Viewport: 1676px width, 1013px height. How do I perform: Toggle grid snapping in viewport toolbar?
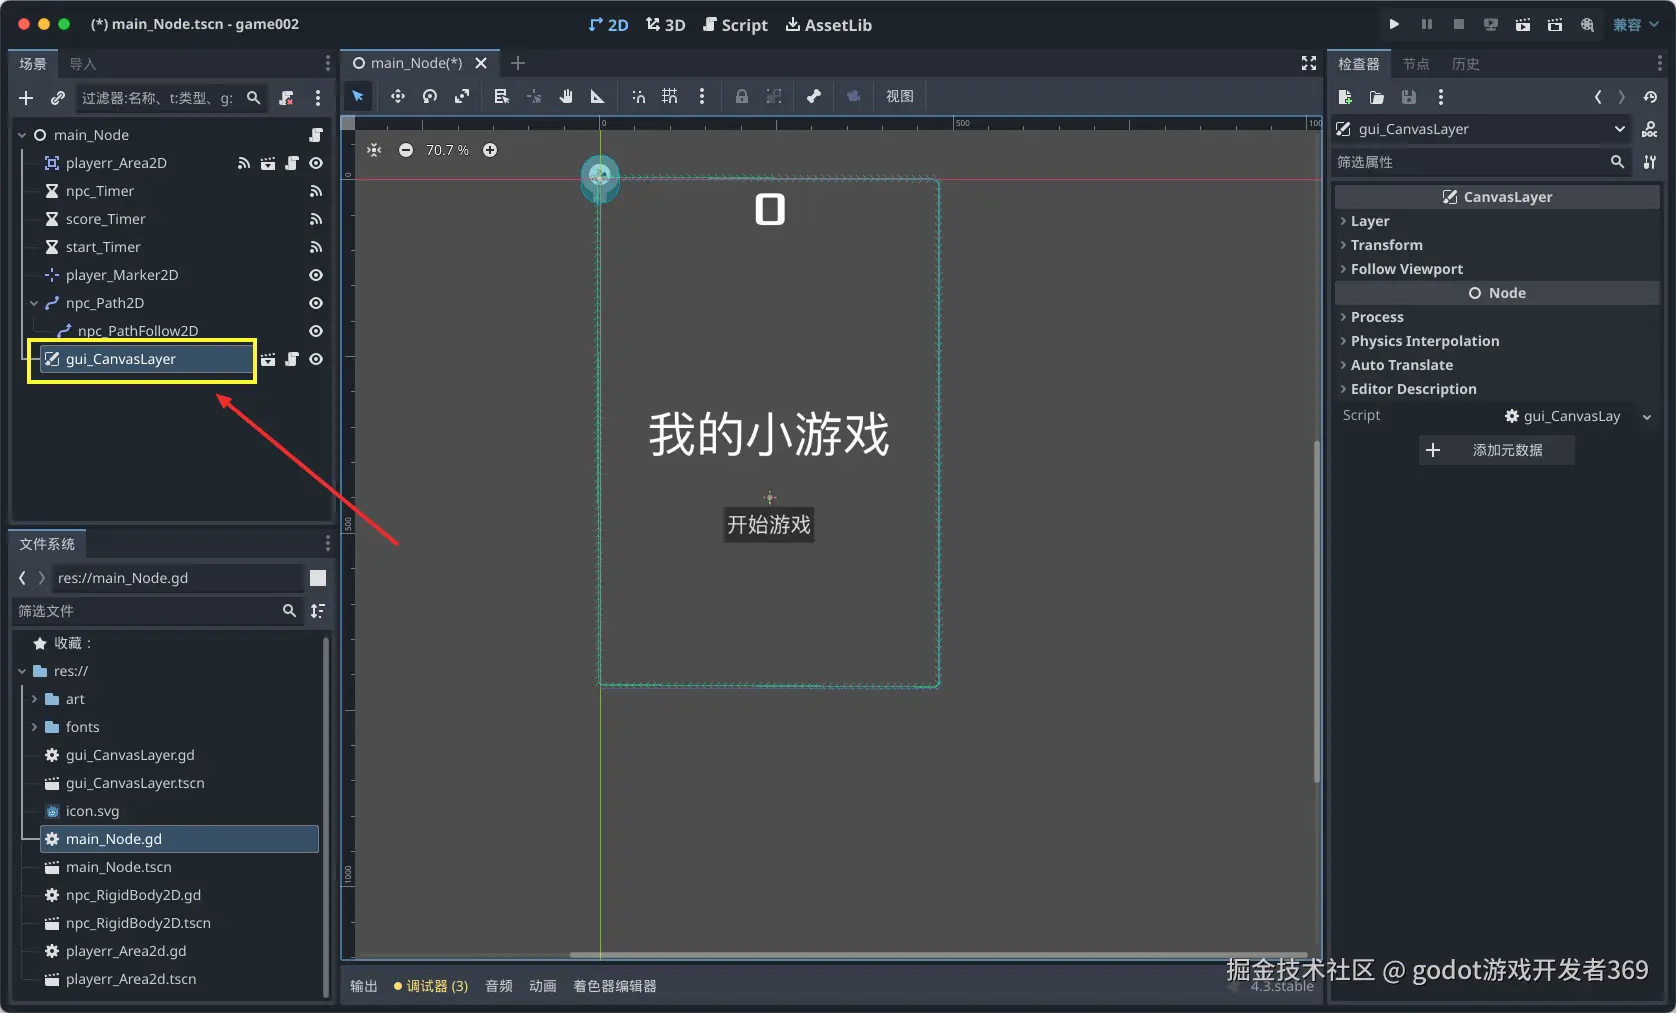670,96
